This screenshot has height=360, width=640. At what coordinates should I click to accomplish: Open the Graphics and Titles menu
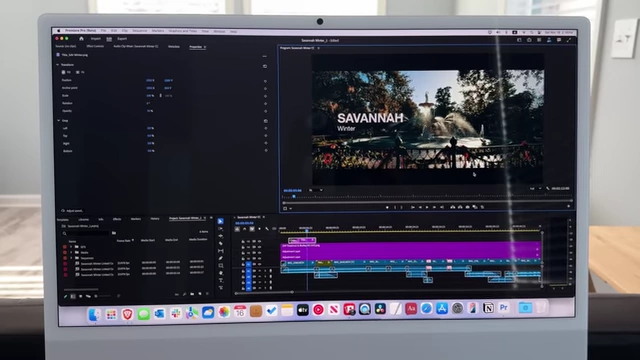[183, 31]
